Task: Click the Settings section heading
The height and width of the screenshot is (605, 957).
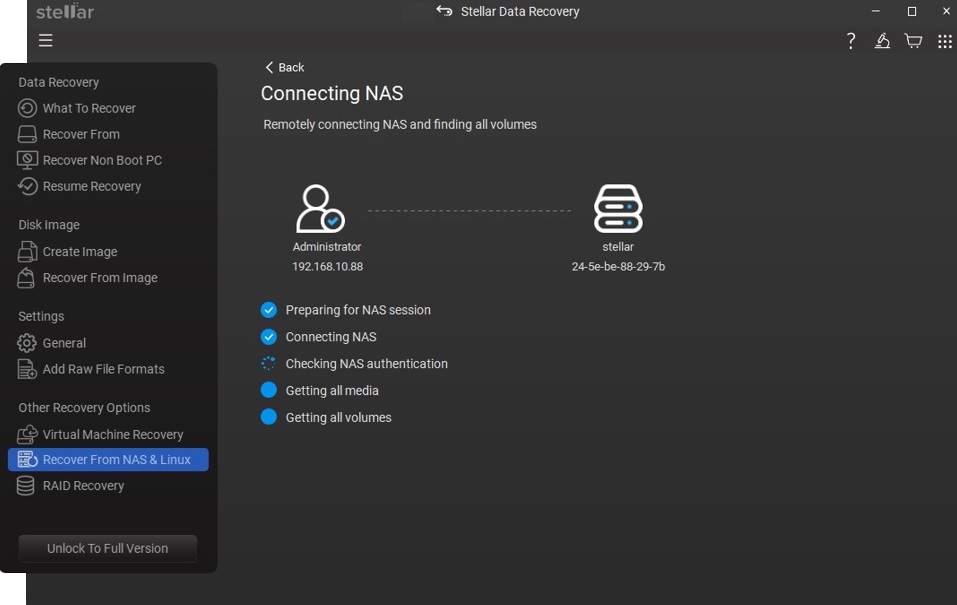Action: tap(41, 316)
